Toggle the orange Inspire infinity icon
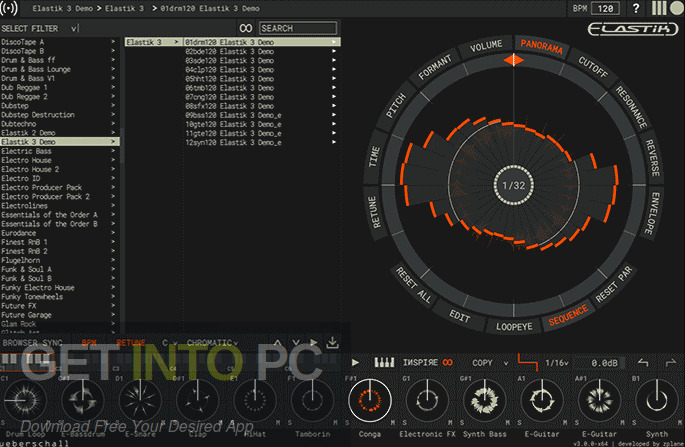 448,363
